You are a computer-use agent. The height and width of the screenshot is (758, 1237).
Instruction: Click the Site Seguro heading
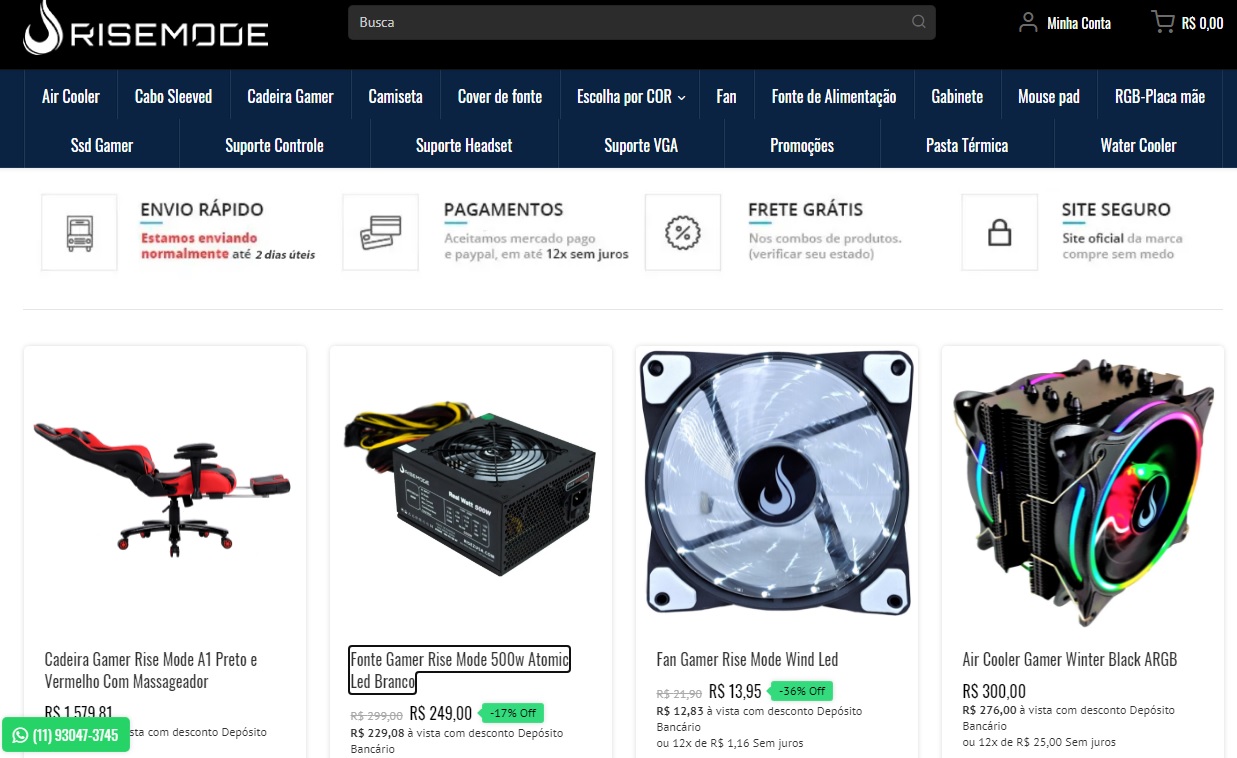click(1116, 209)
